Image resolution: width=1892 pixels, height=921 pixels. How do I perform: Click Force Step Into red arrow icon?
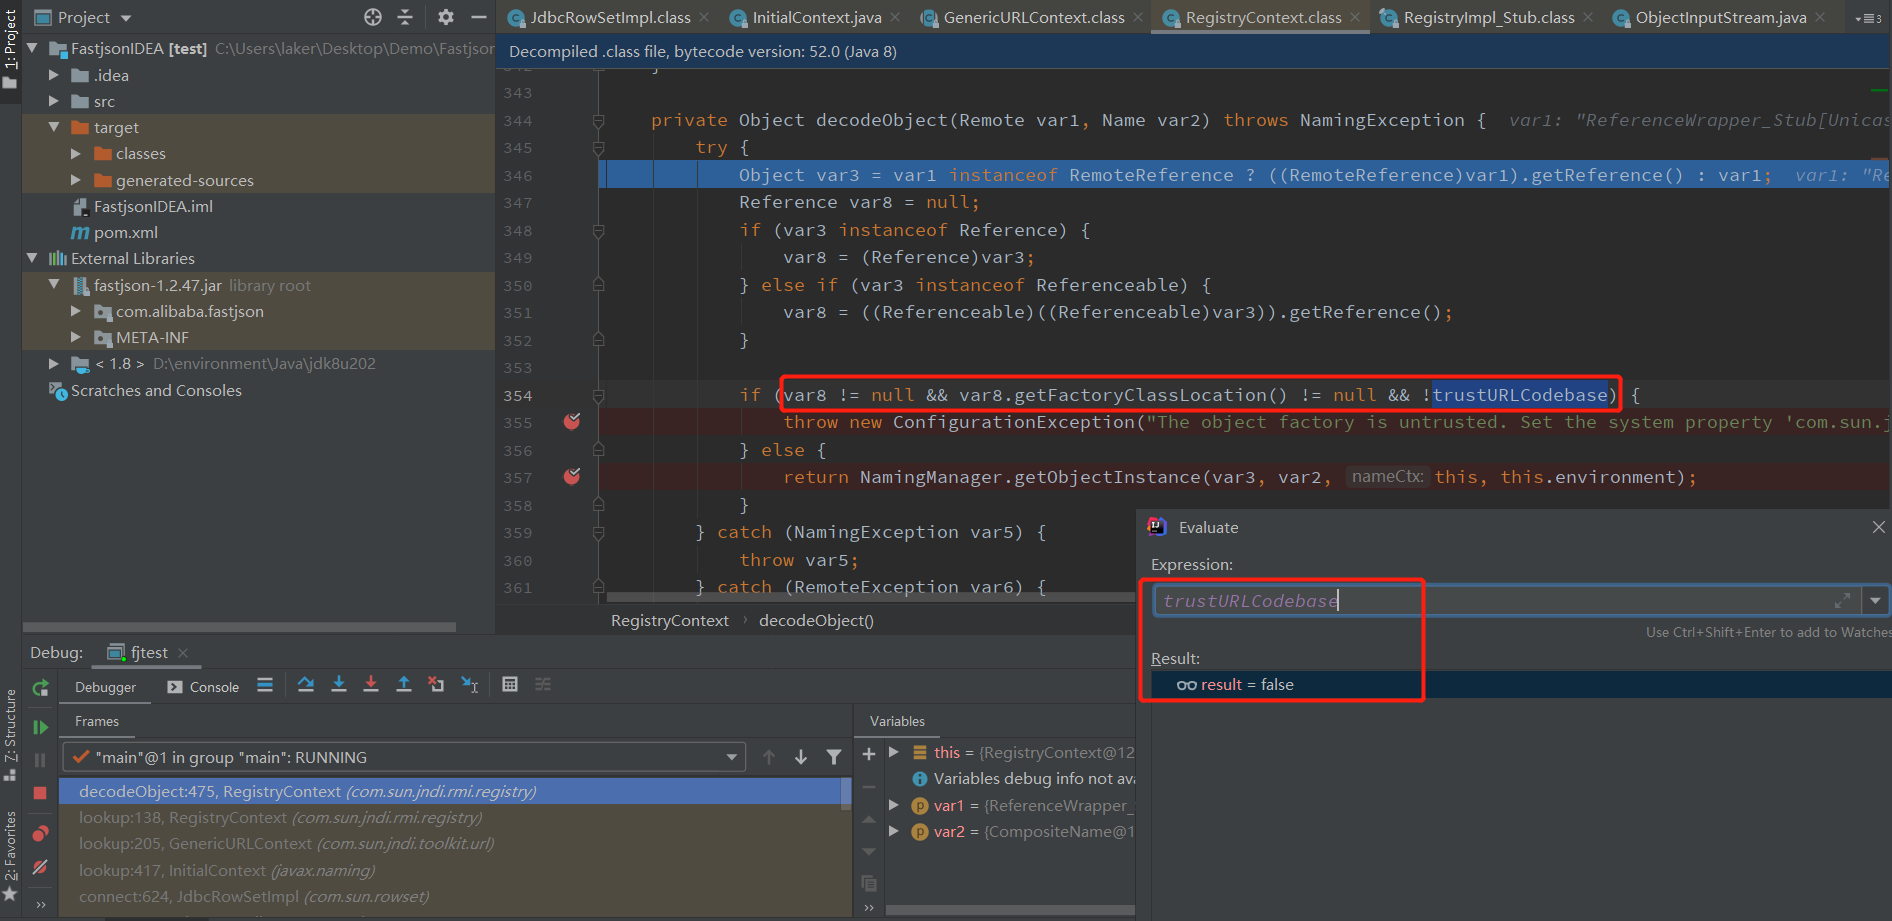pyautogui.click(x=371, y=684)
